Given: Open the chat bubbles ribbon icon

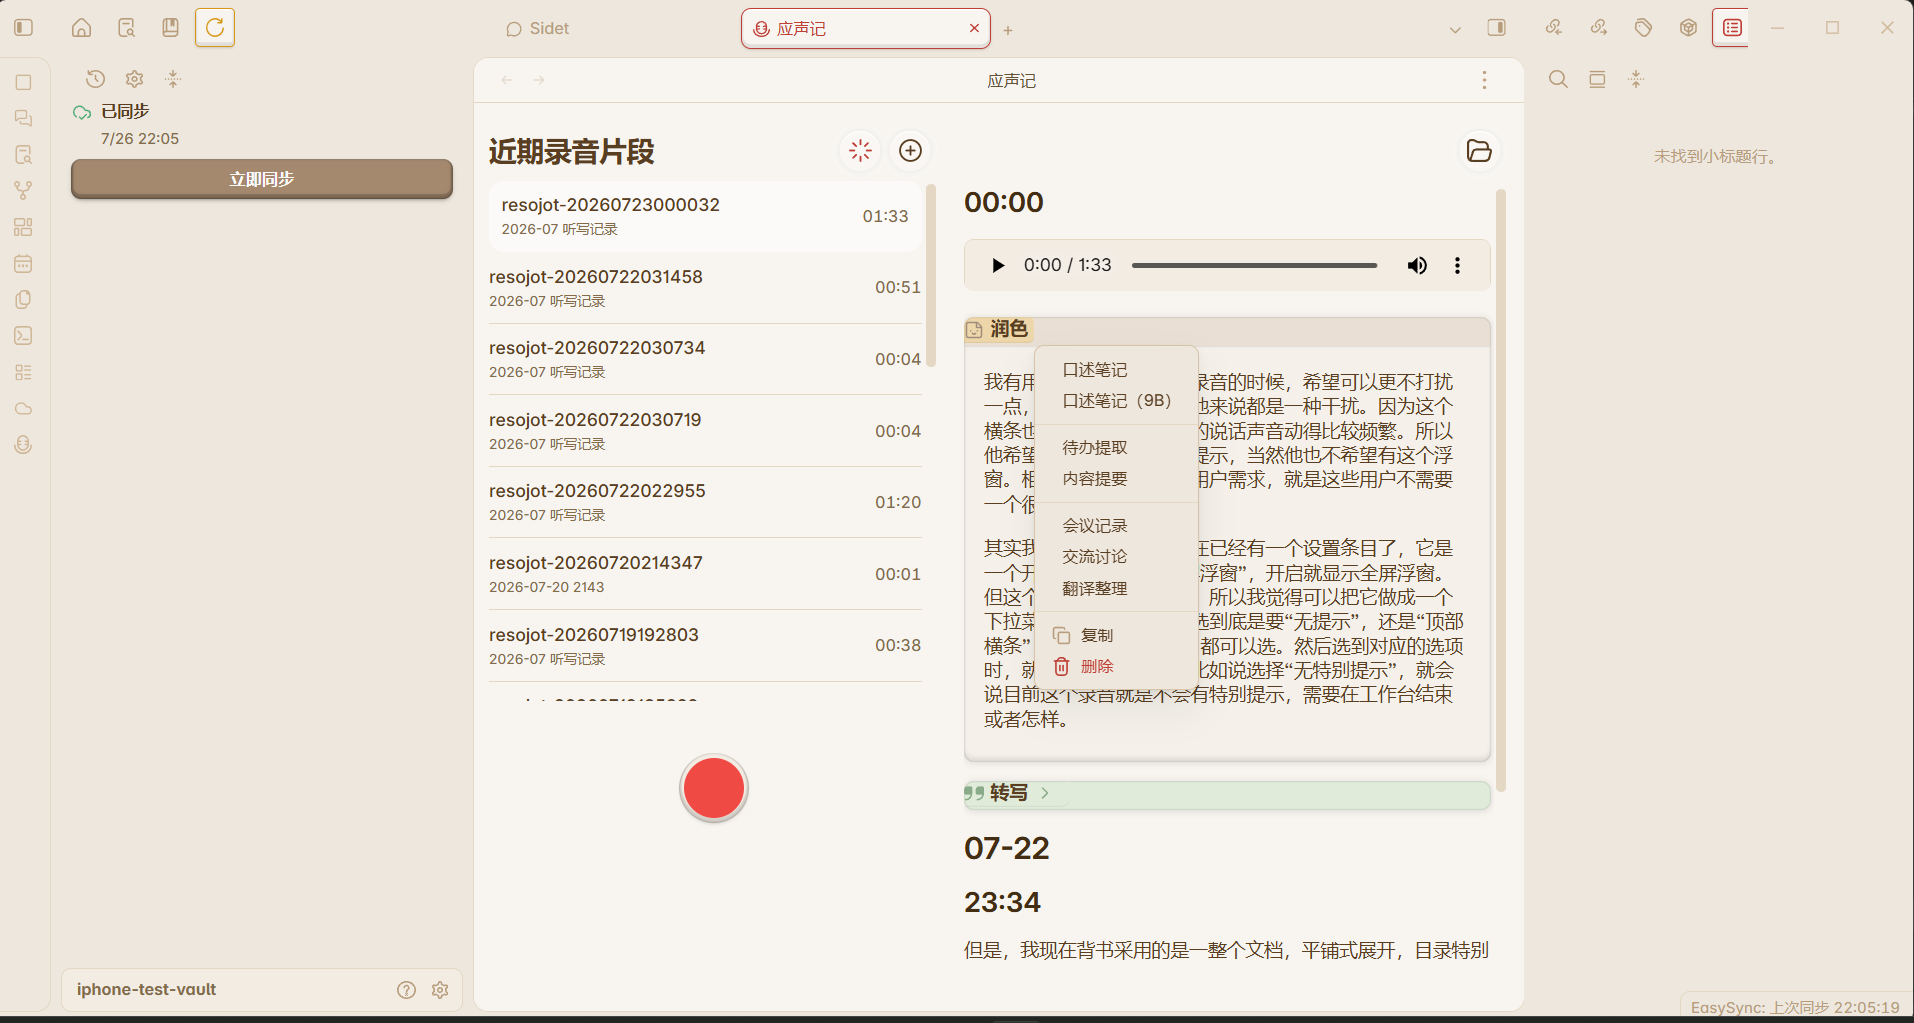Looking at the screenshot, I should click(x=23, y=118).
